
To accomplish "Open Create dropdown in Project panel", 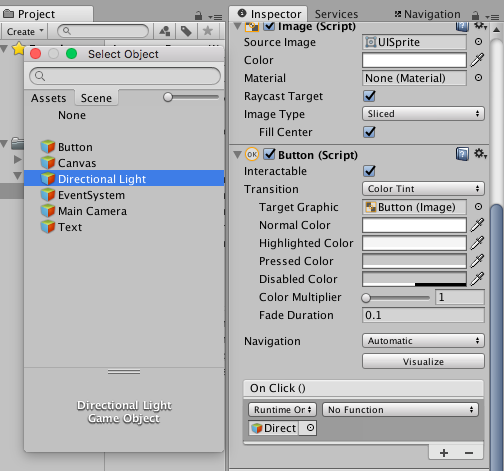I will (25, 31).
